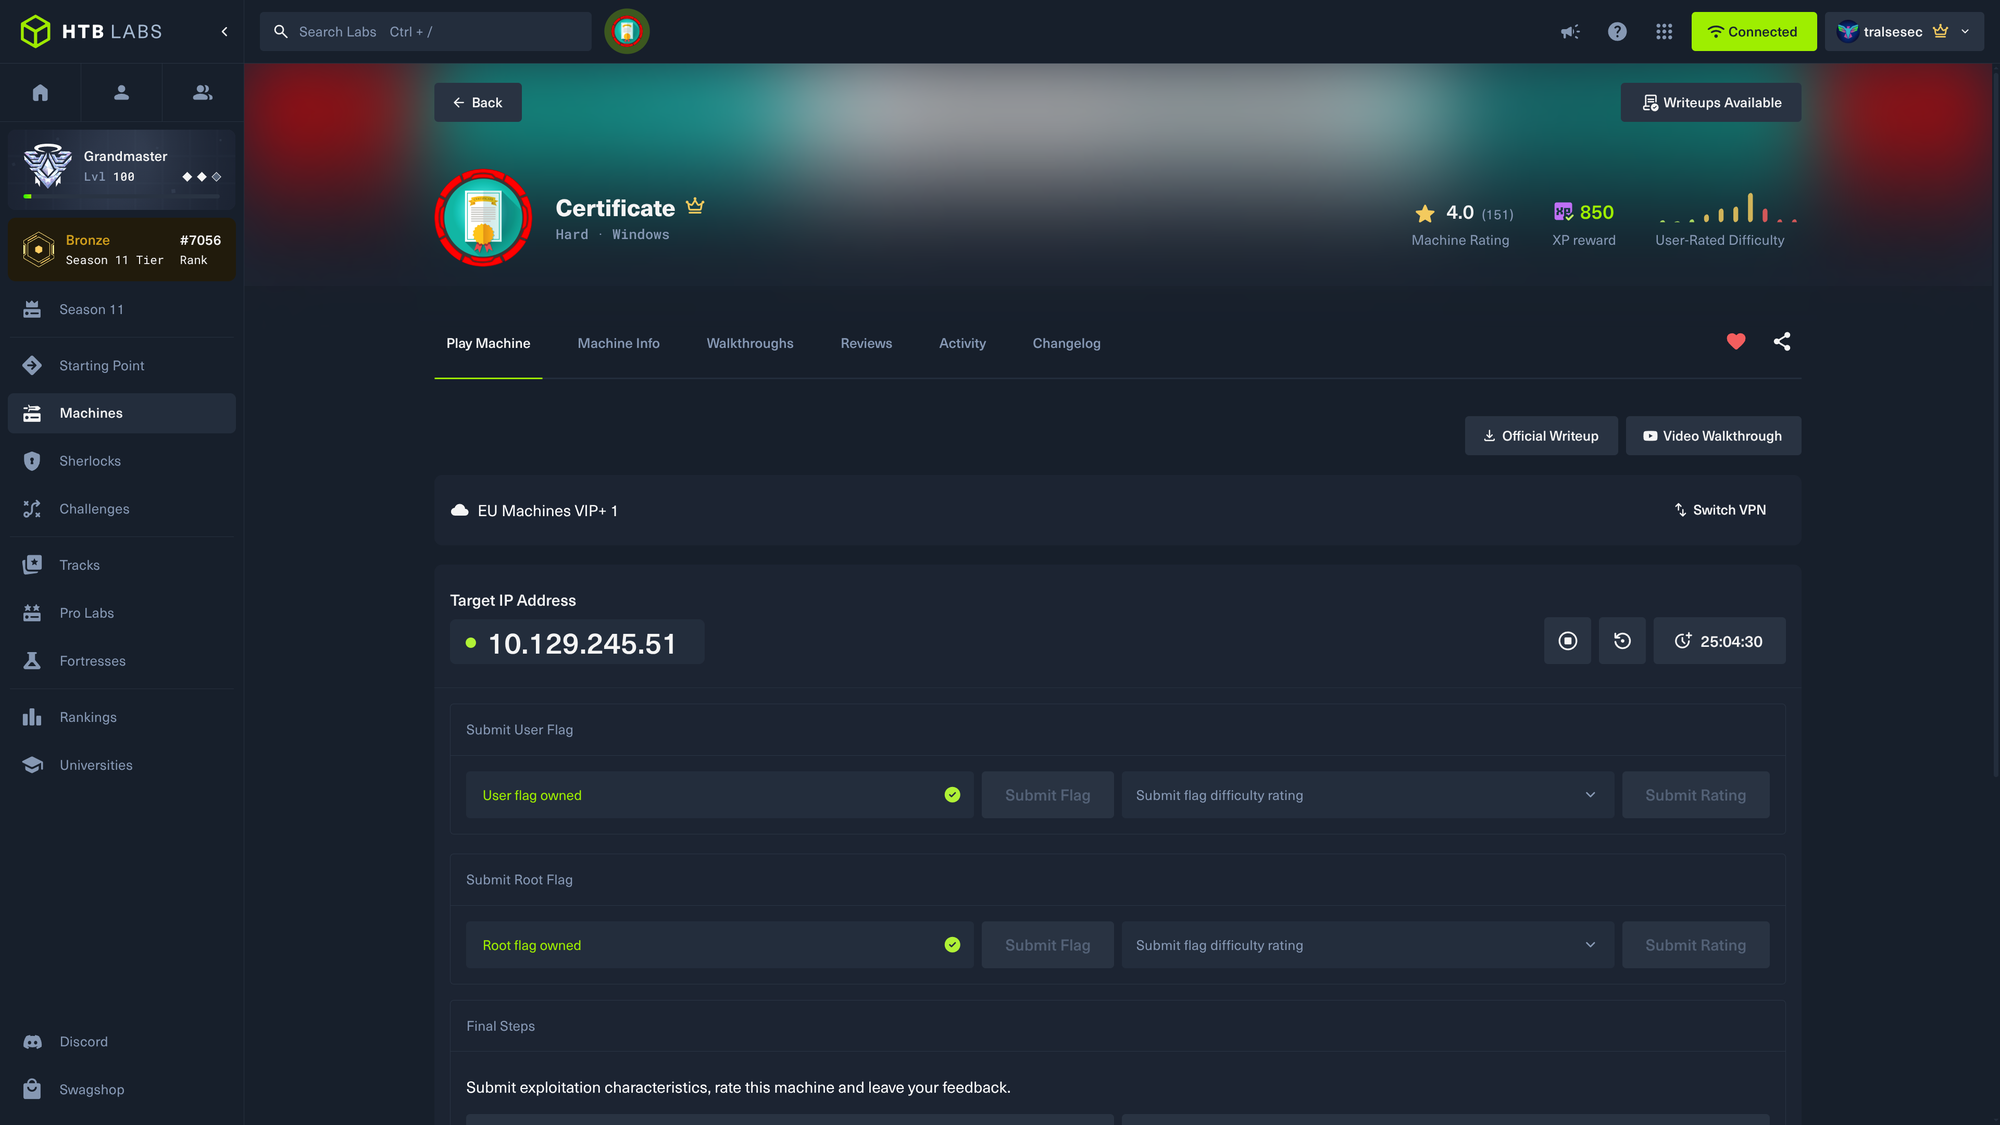Click the User-Rated Difficulty bar chart
The width and height of the screenshot is (2000, 1125).
point(1728,208)
